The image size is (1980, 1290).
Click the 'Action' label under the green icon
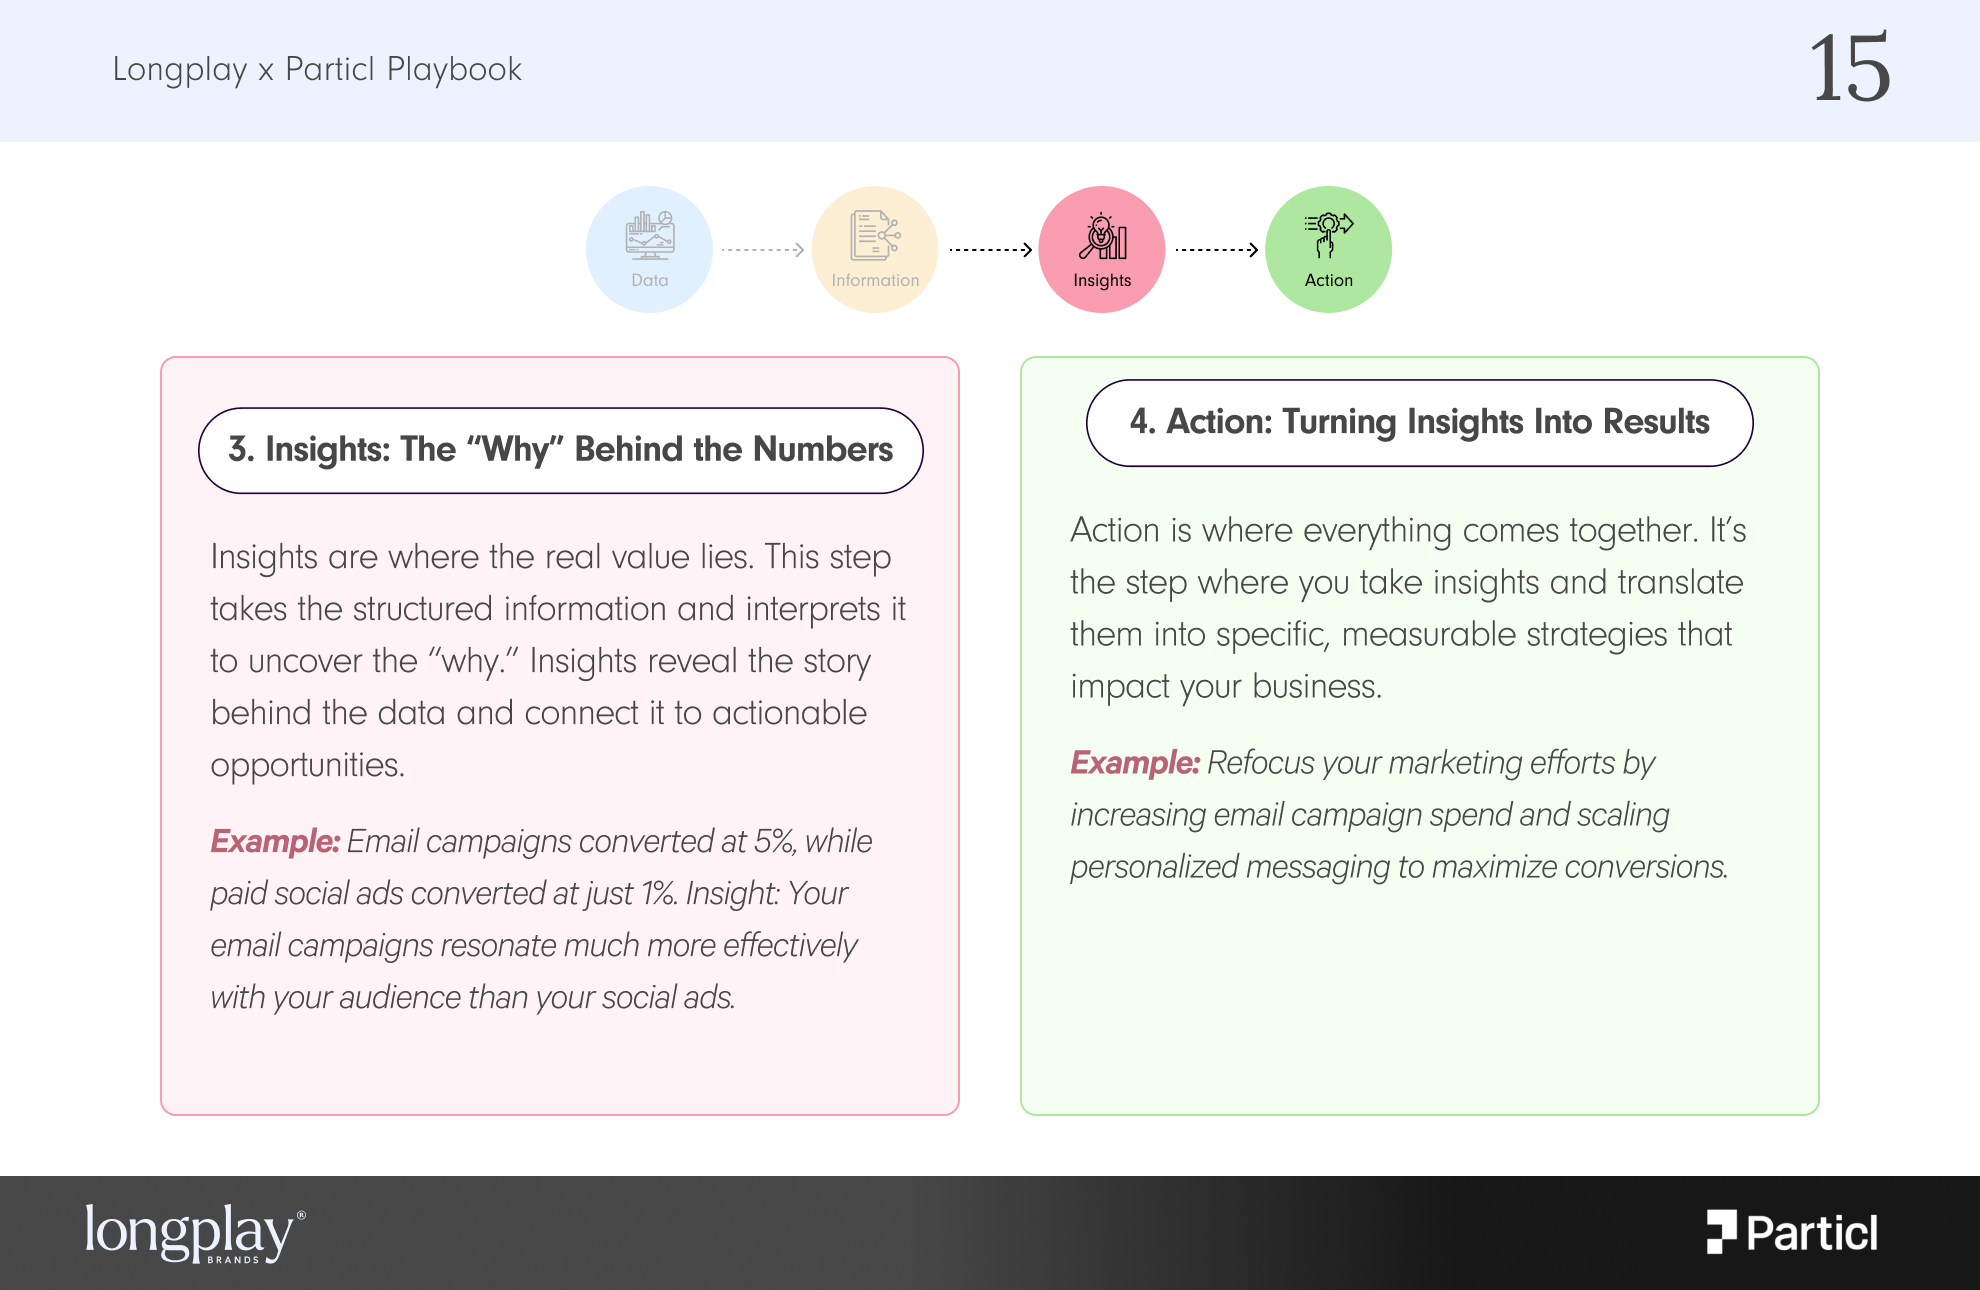point(1328,280)
